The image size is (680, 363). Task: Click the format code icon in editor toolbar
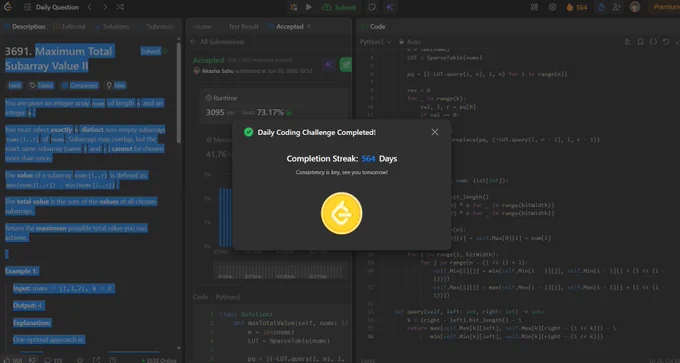628,42
